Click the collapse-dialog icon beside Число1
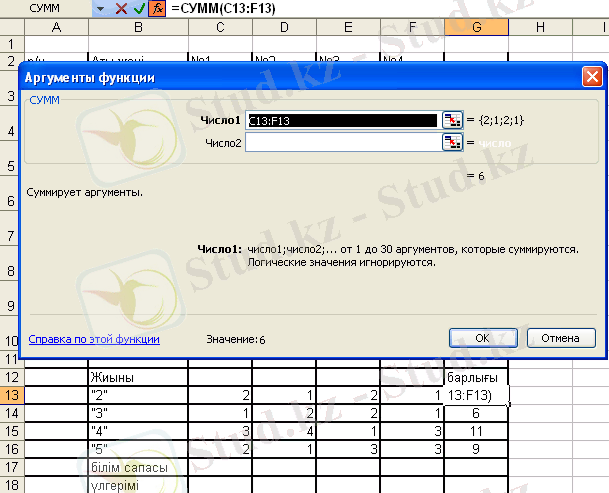The height and width of the screenshot is (493, 609). coord(451,120)
